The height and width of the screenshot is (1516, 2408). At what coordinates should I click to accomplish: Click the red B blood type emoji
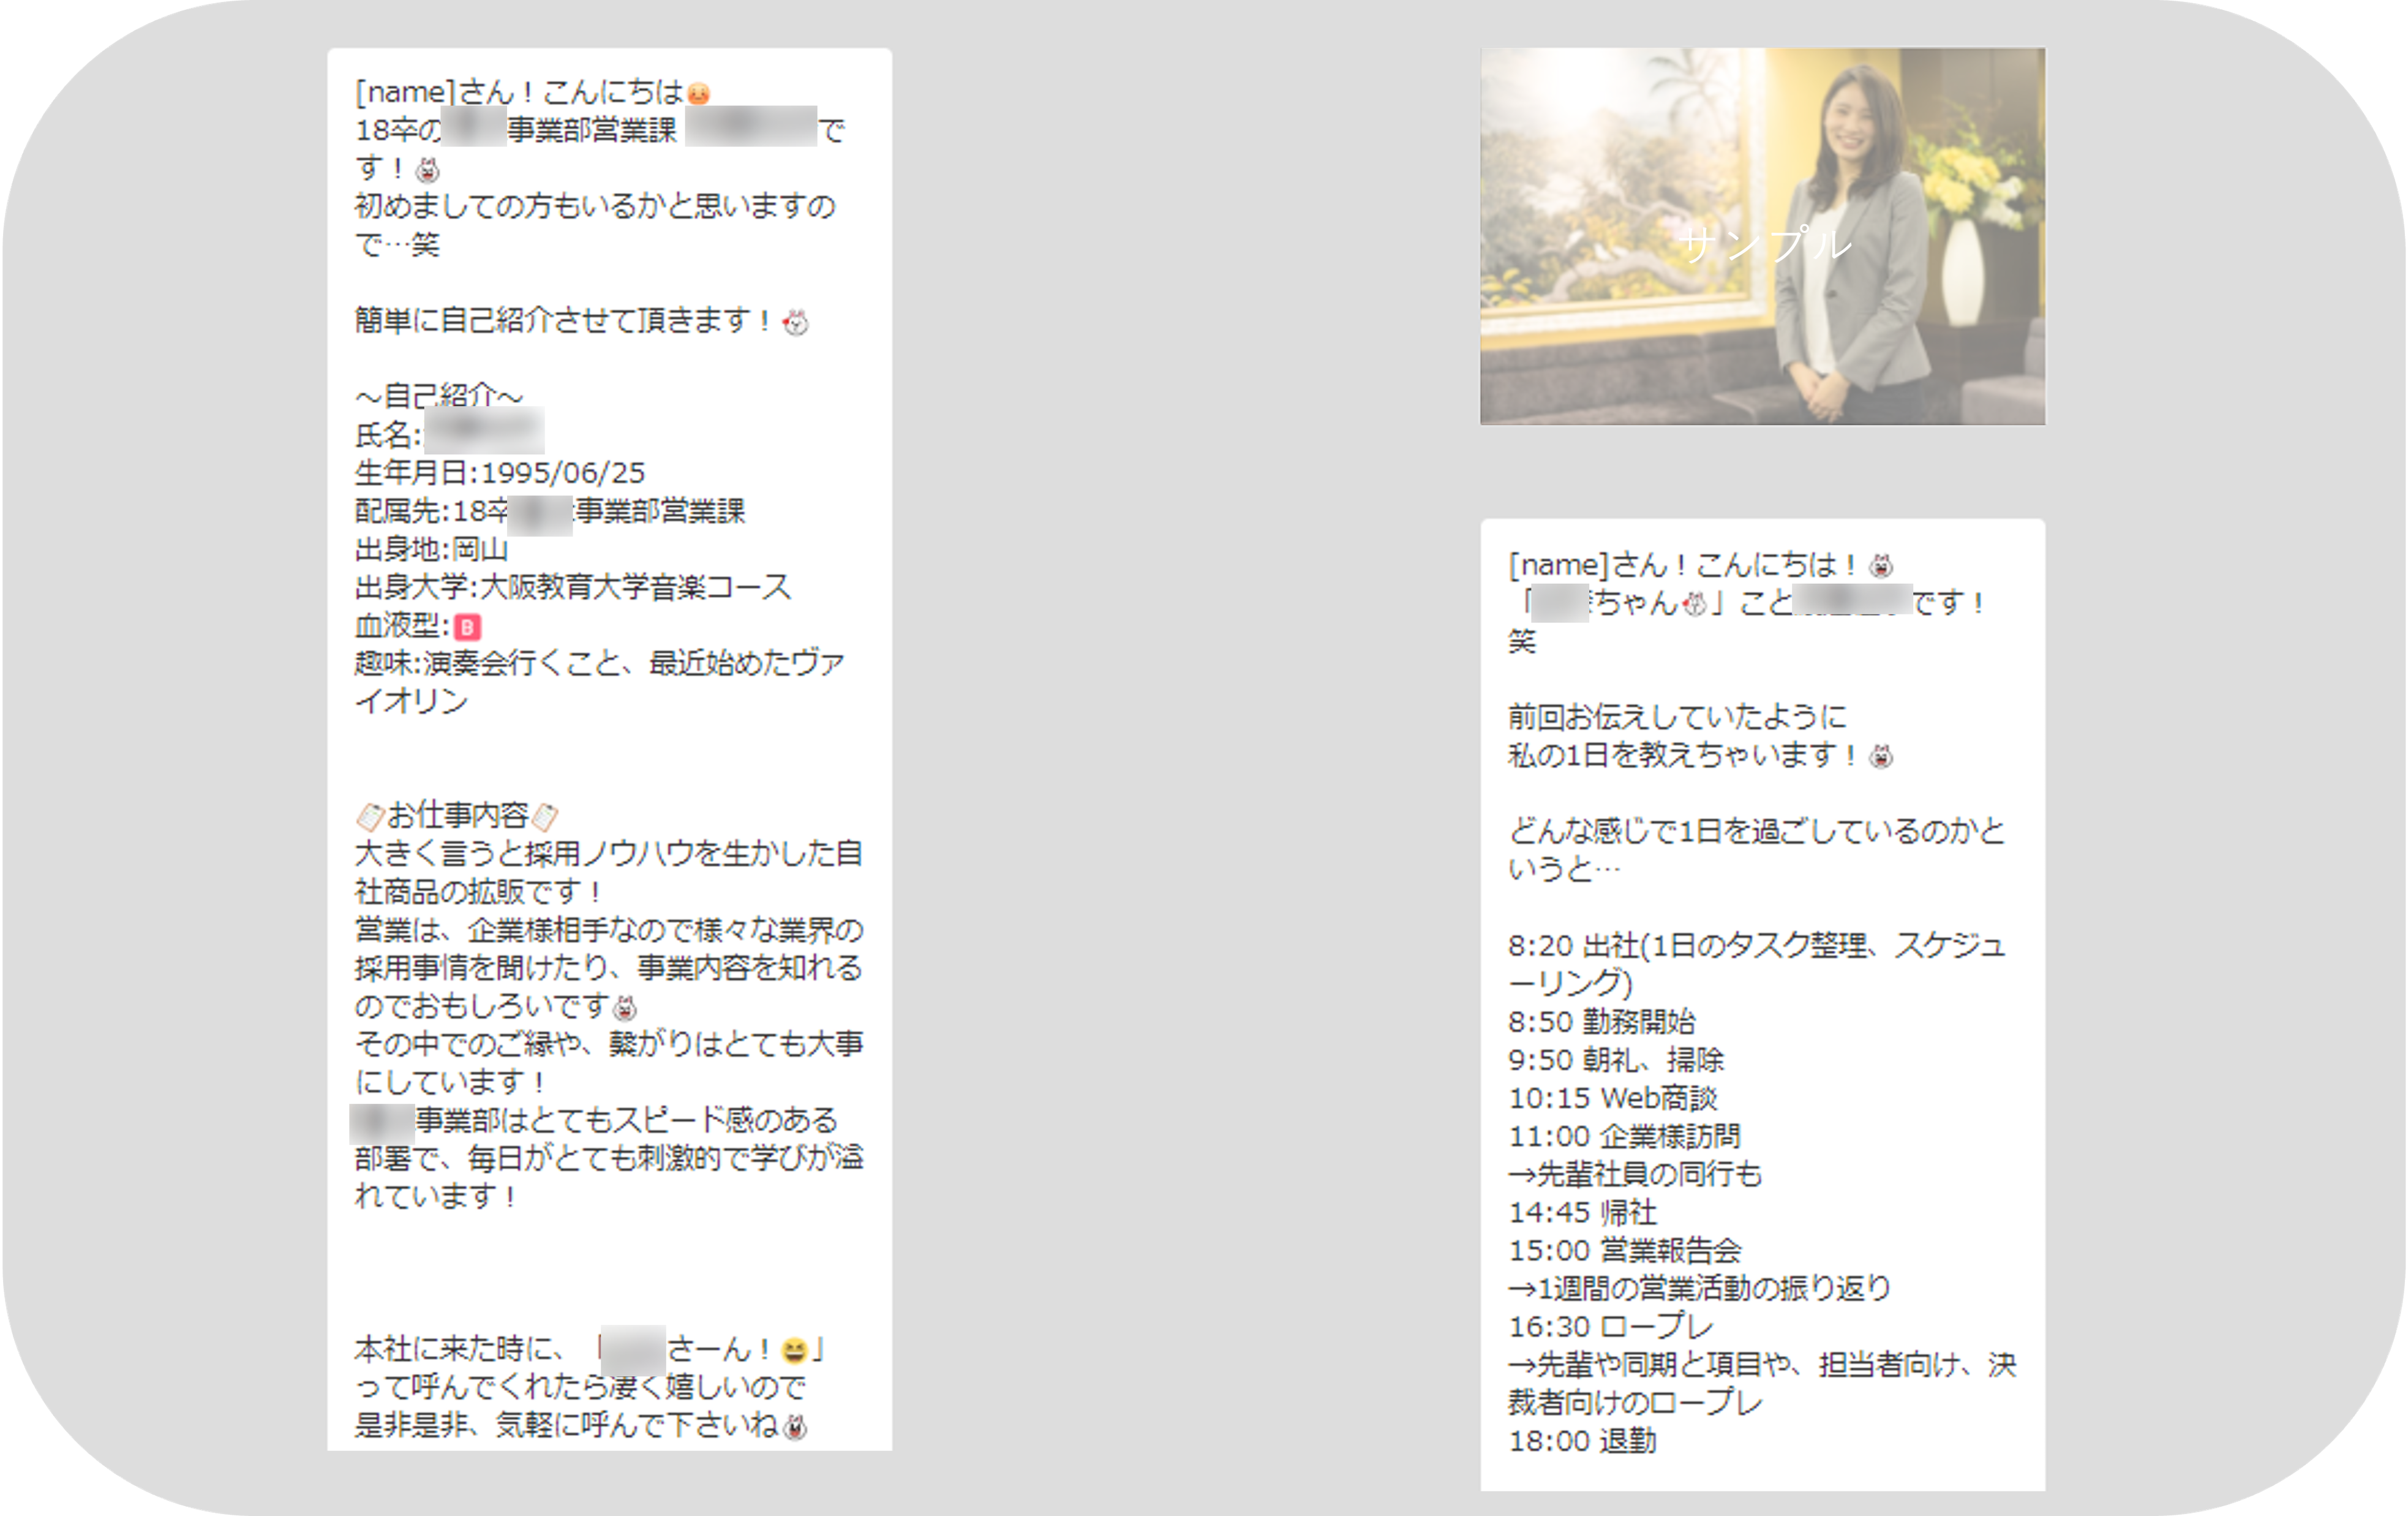point(467,627)
